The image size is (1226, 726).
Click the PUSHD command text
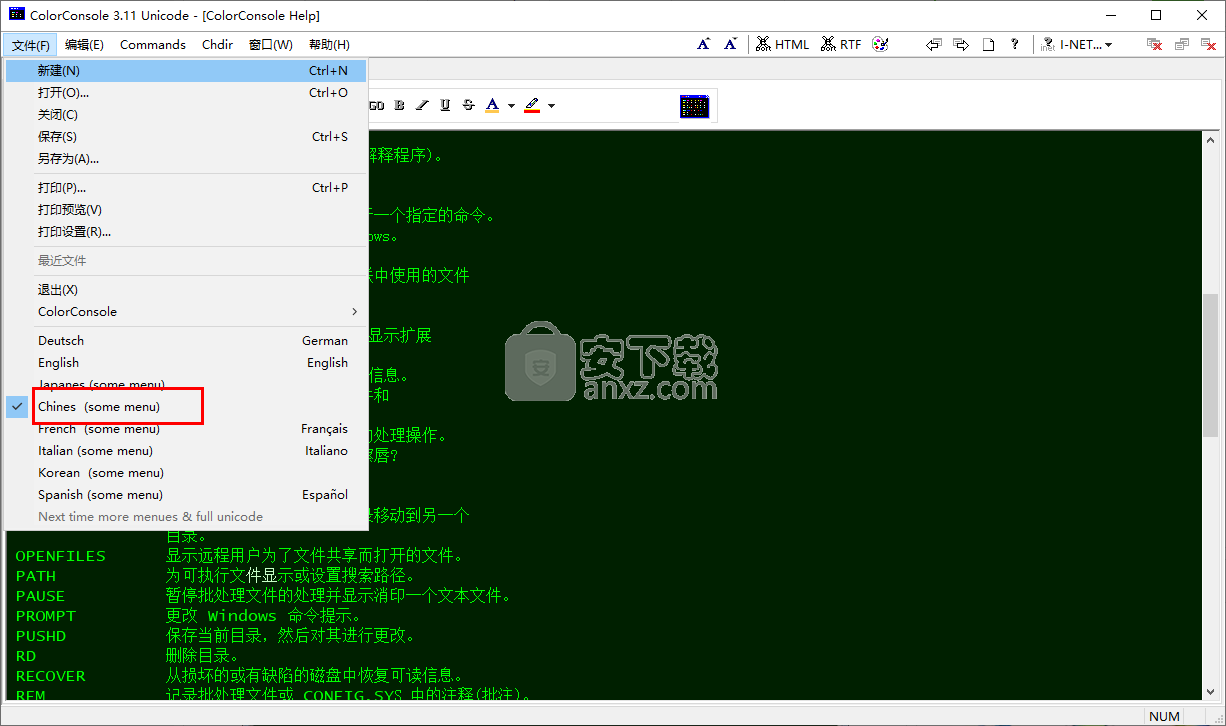coord(41,636)
